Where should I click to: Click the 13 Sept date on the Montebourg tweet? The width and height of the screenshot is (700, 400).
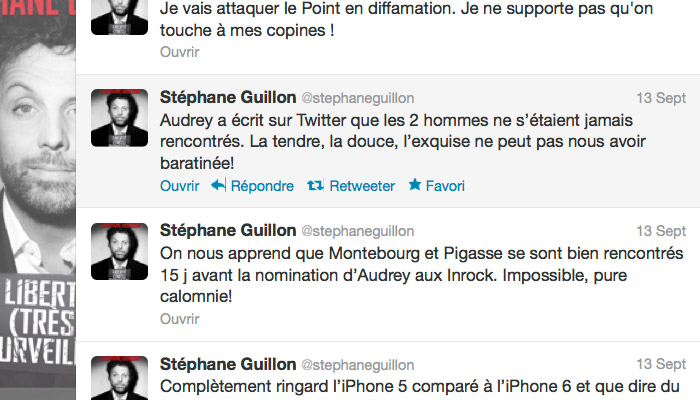point(661,231)
